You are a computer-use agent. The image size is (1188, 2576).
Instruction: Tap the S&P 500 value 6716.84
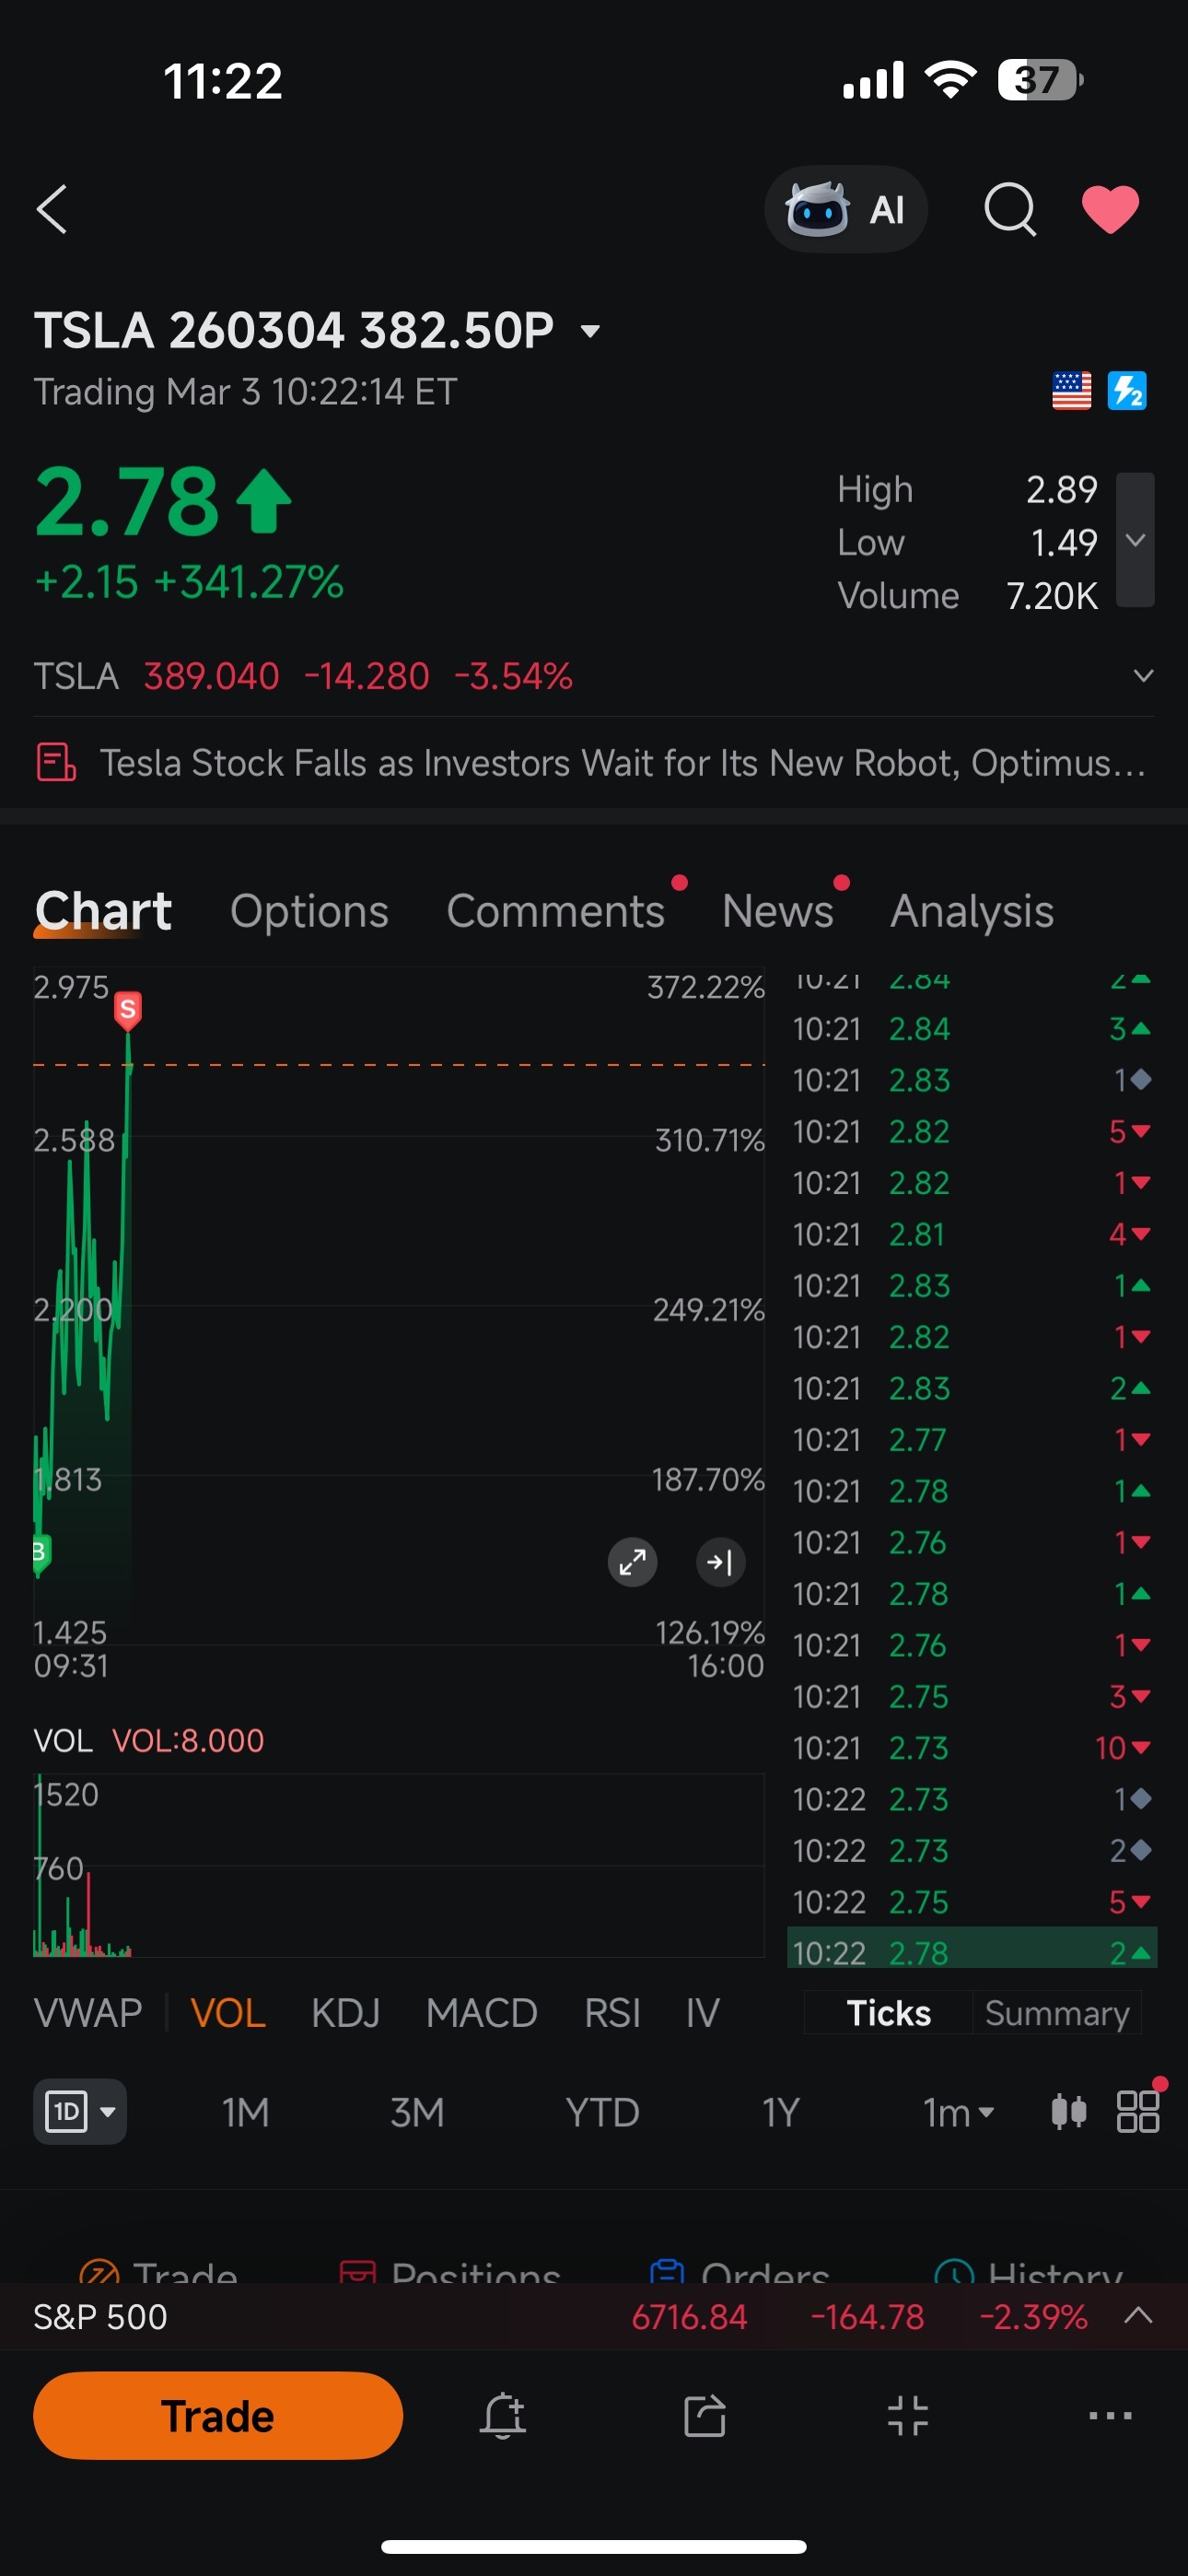[x=689, y=2317]
